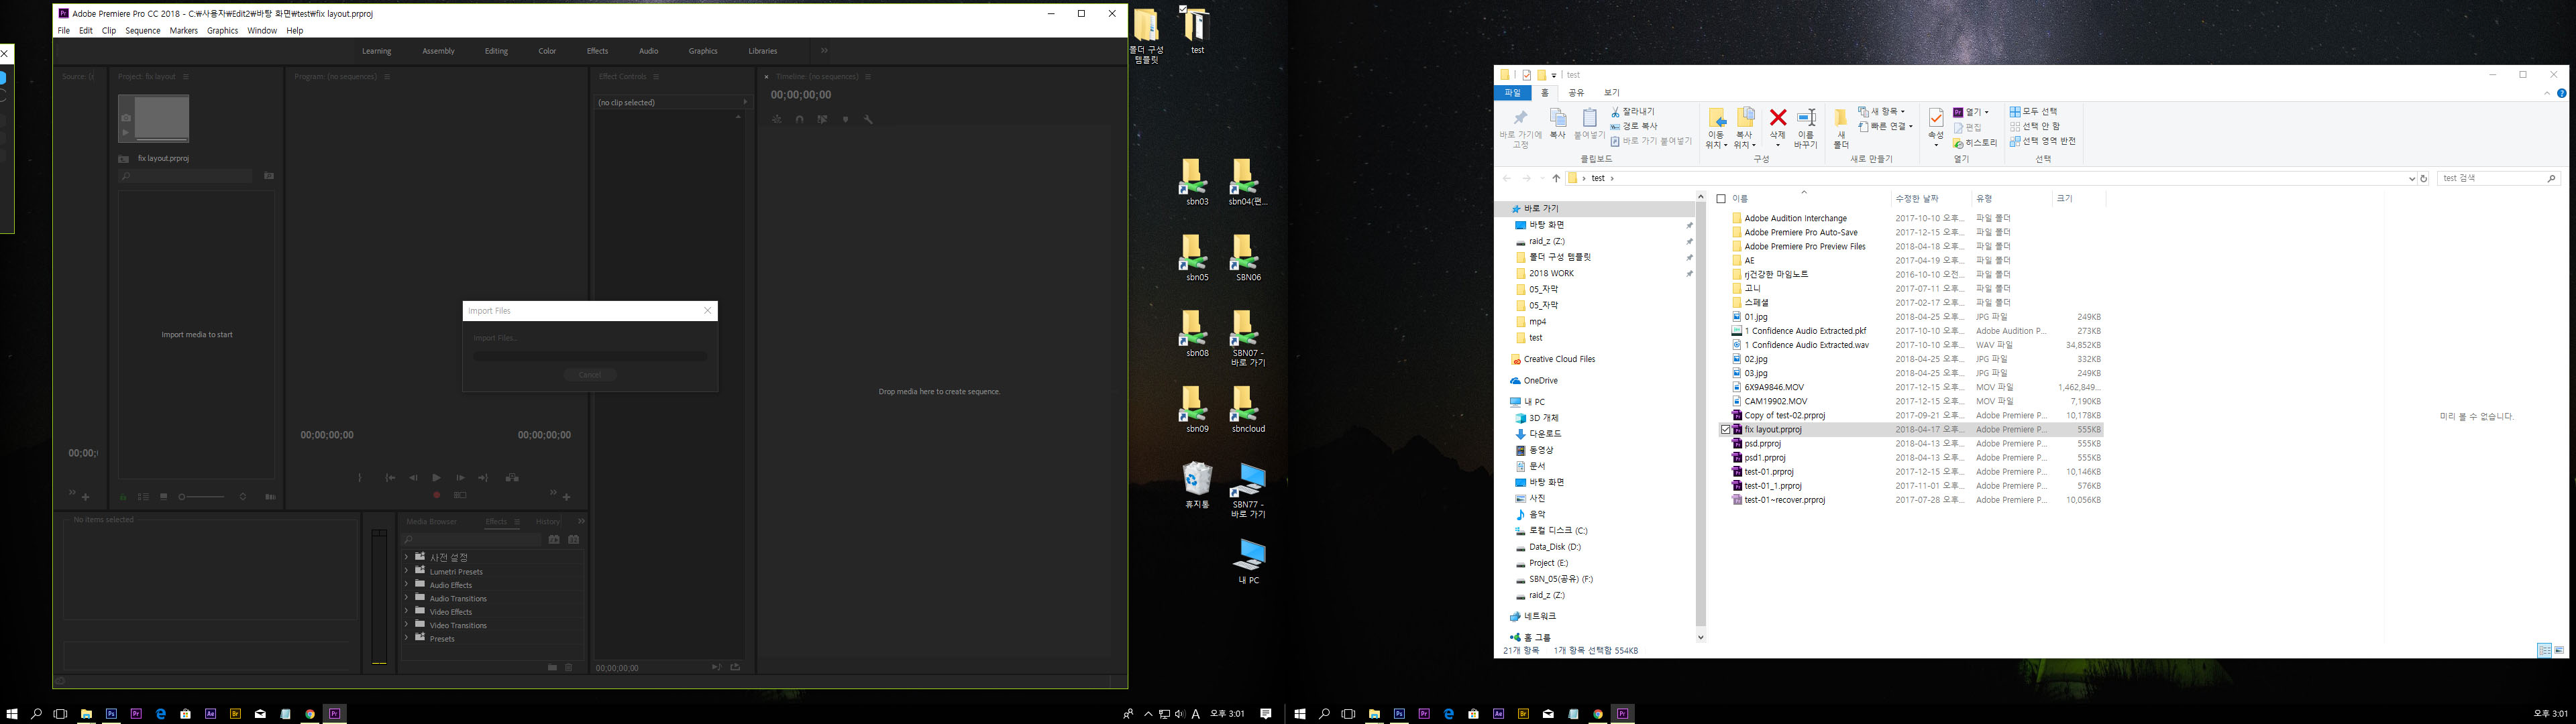Click the Project panel search field
This screenshot has height=724, width=2576.
(x=185, y=176)
